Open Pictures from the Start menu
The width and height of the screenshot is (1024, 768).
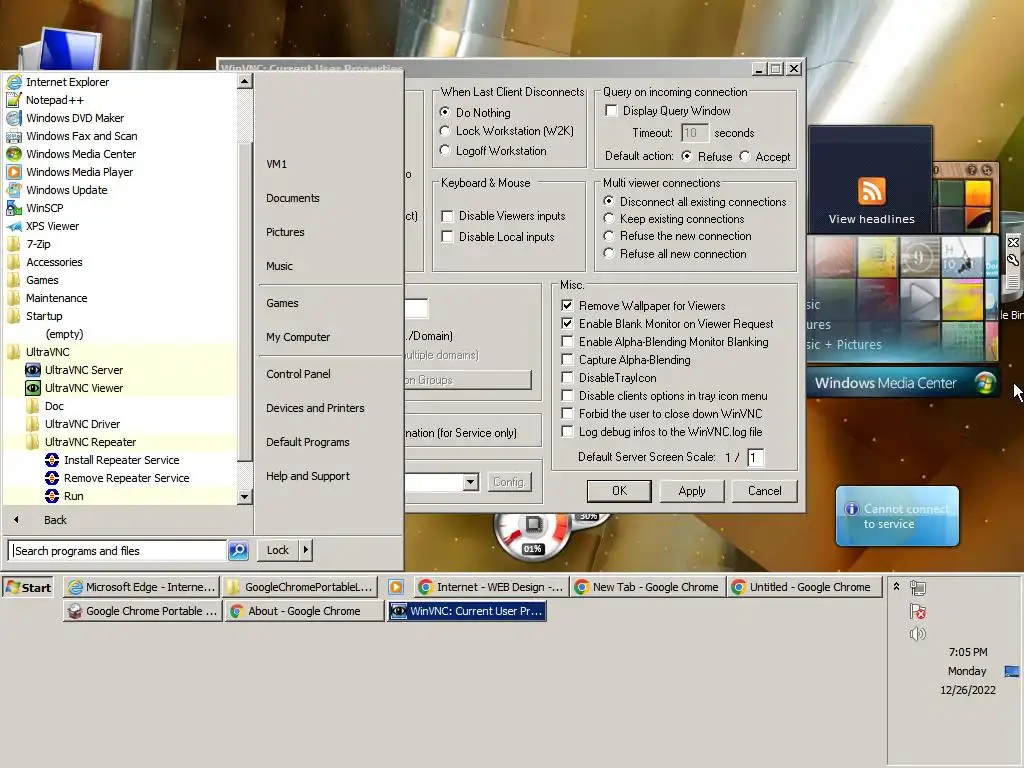tap(285, 232)
